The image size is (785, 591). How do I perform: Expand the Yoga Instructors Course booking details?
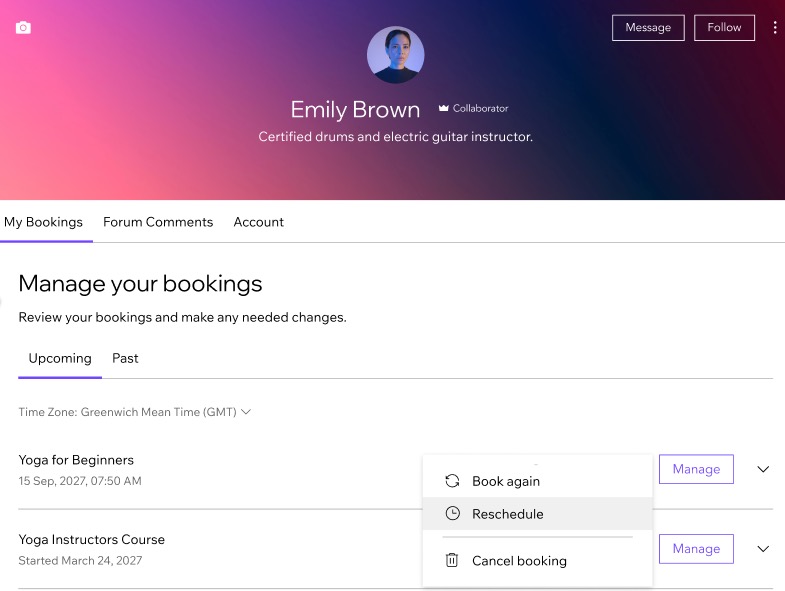763,549
